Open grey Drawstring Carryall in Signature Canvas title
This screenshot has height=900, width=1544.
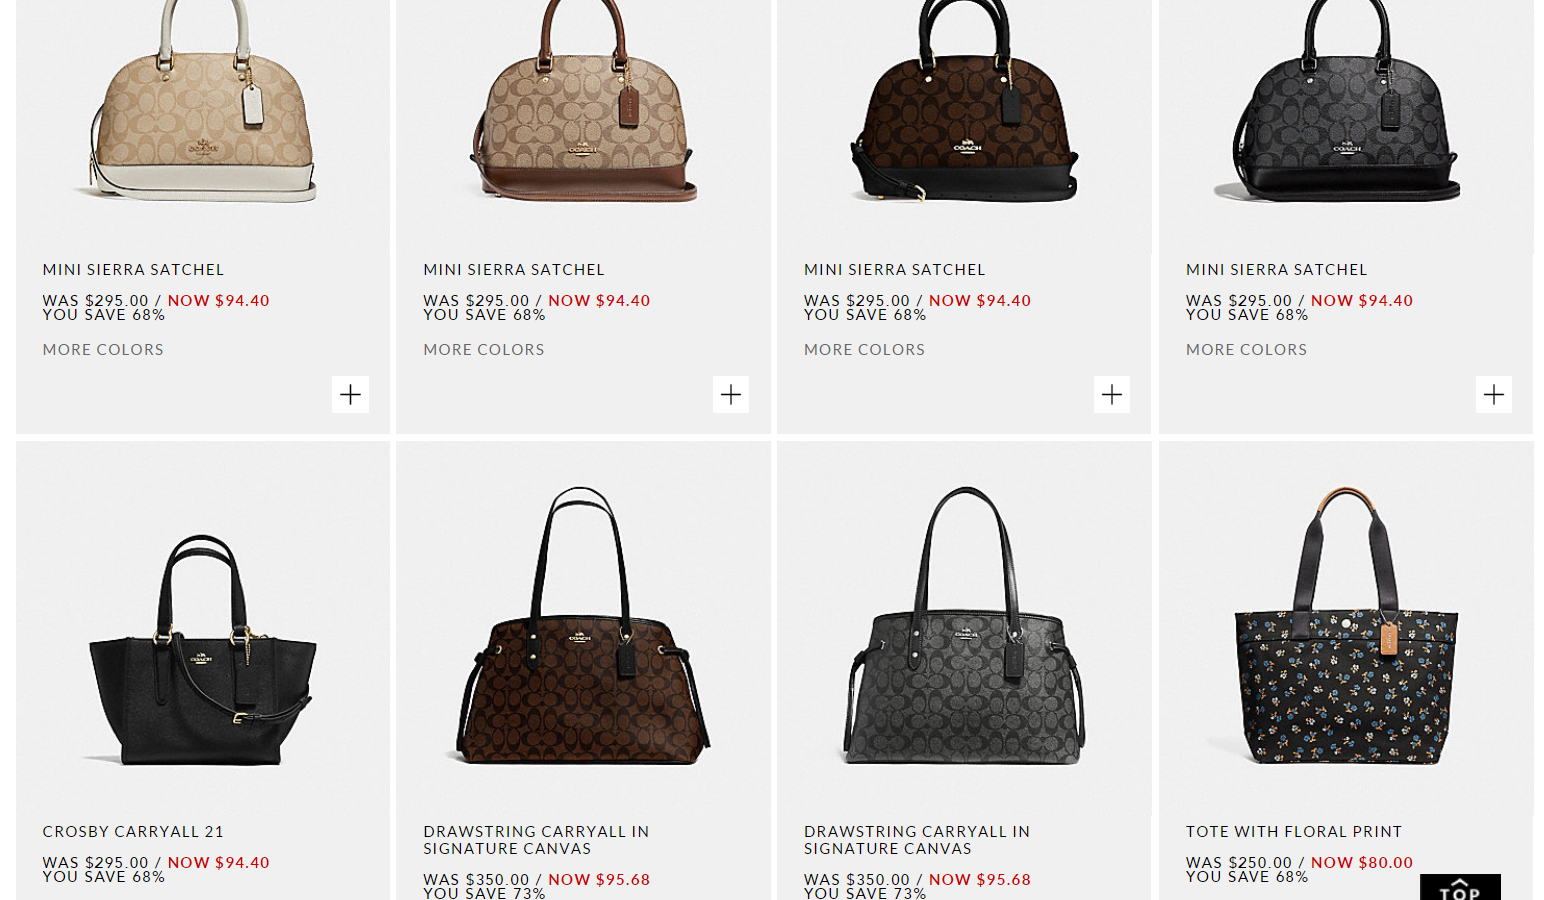pyautogui.click(x=917, y=840)
